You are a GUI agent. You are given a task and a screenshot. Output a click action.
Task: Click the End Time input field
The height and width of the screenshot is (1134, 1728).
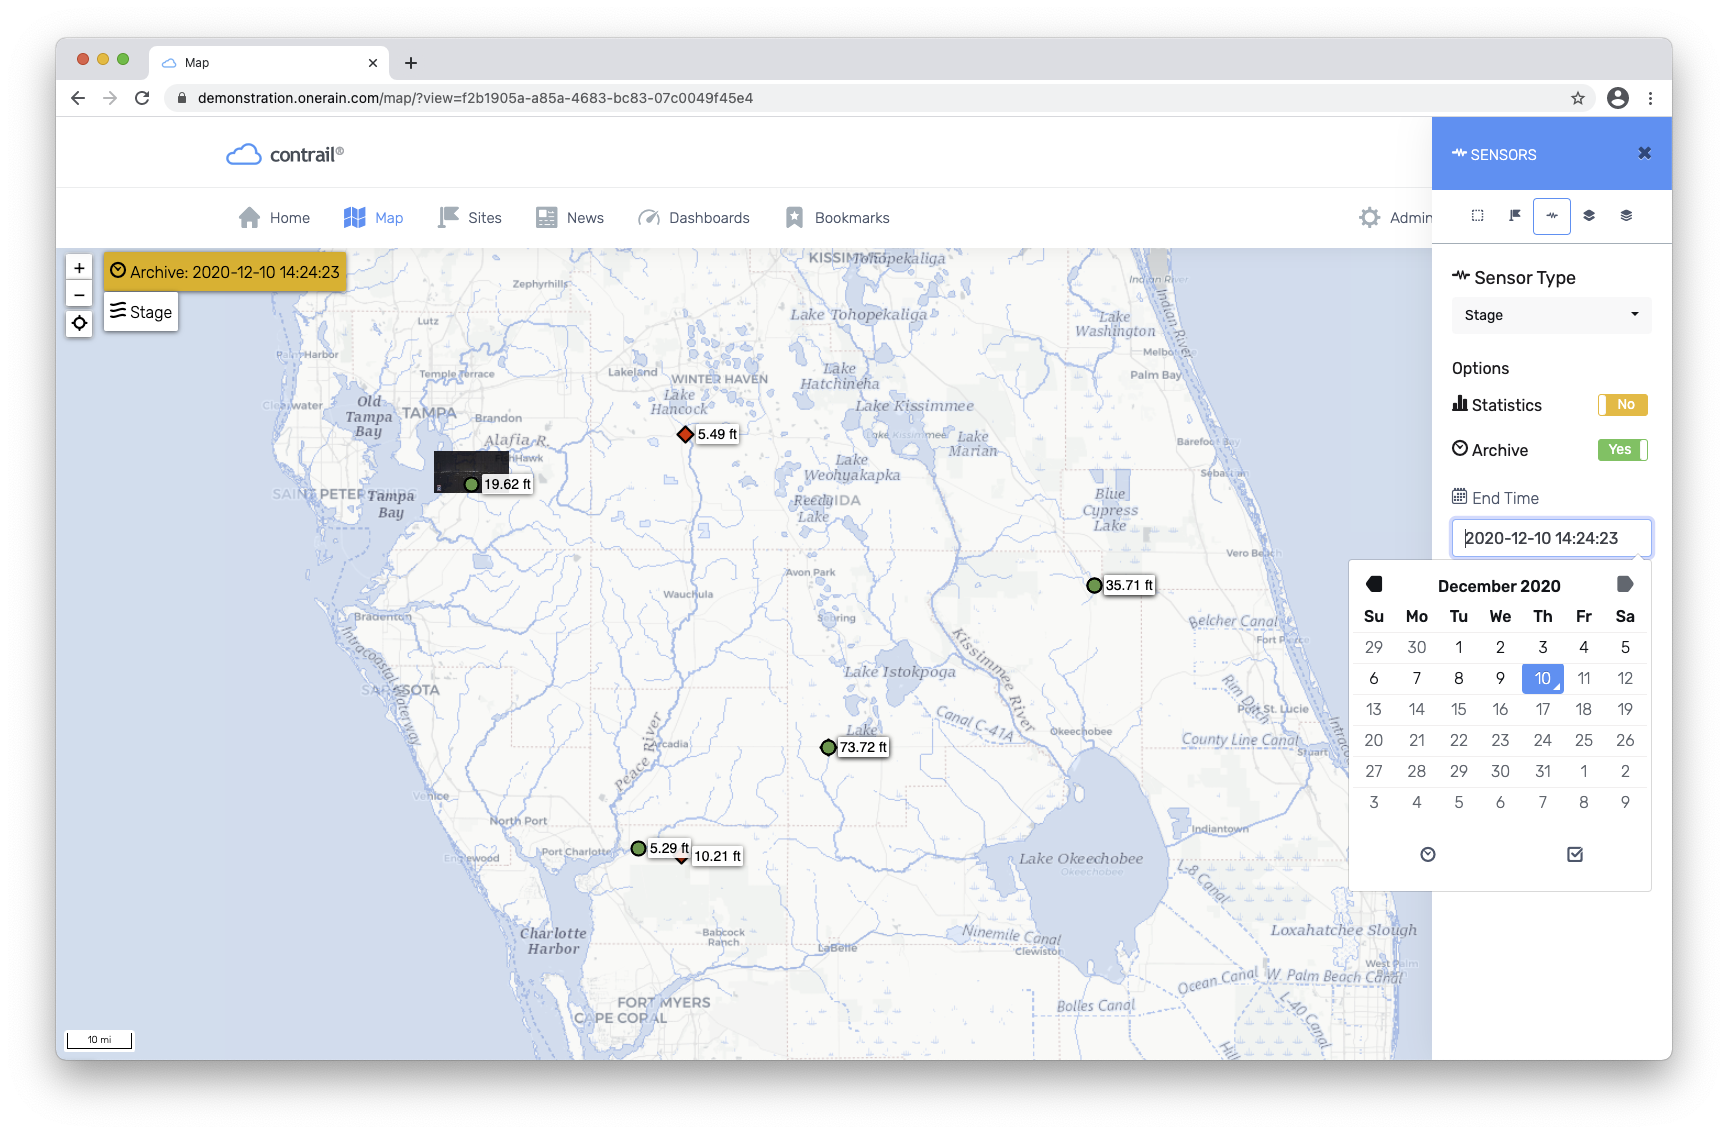[x=1551, y=537]
